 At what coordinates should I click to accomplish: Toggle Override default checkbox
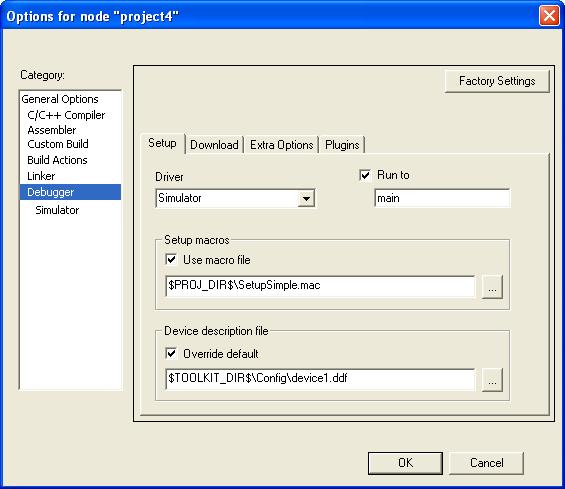[x=171, y=353]
